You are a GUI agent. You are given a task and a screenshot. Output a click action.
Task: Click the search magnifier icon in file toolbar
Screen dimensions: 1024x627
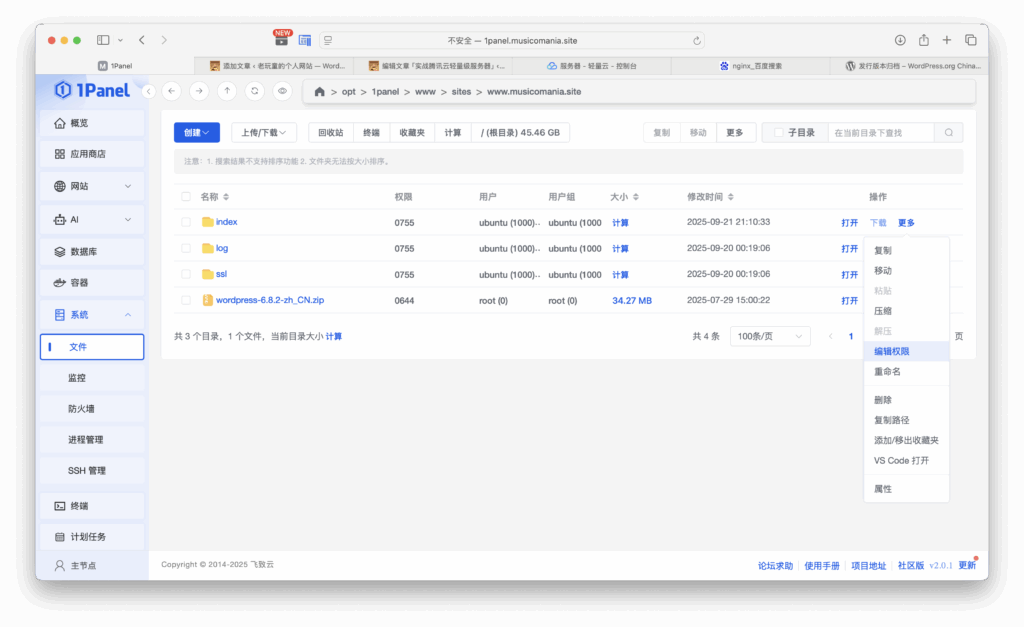pos(949,132)
